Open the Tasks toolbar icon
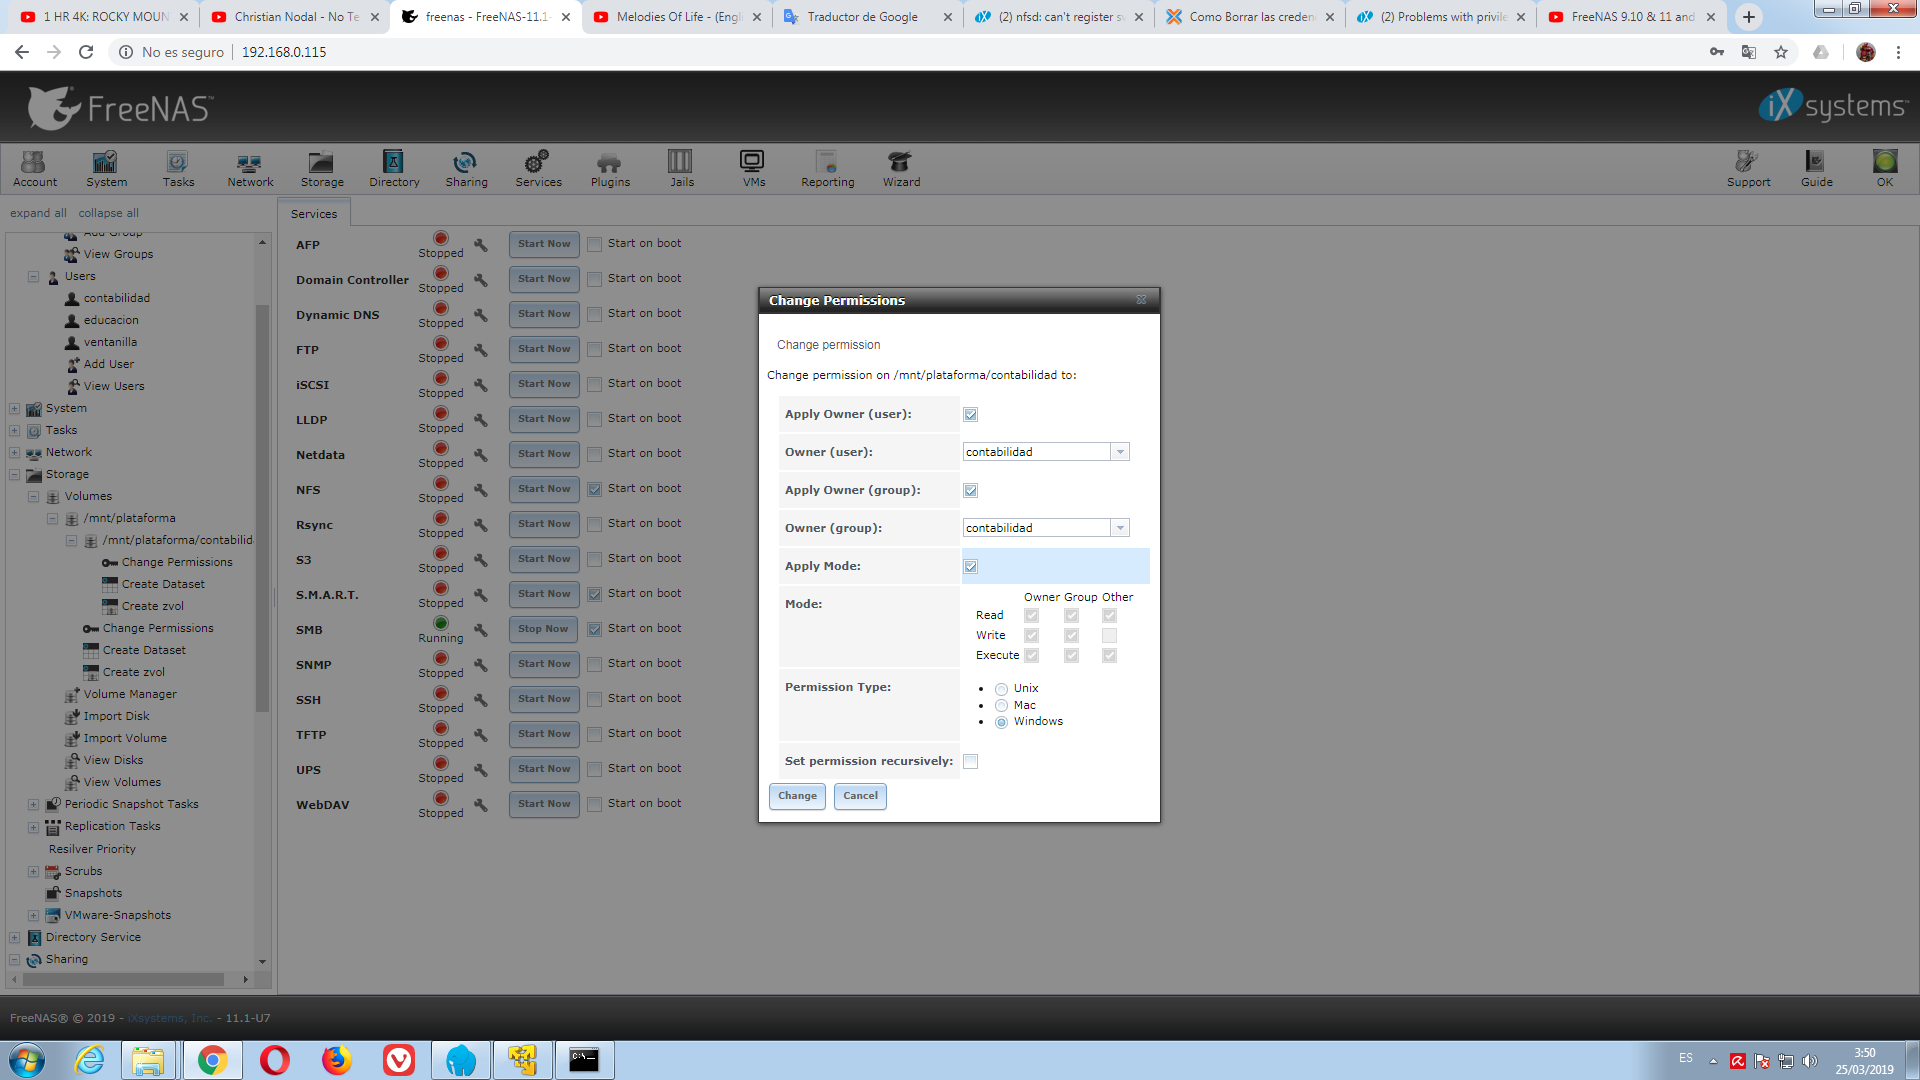 point(178,168)
